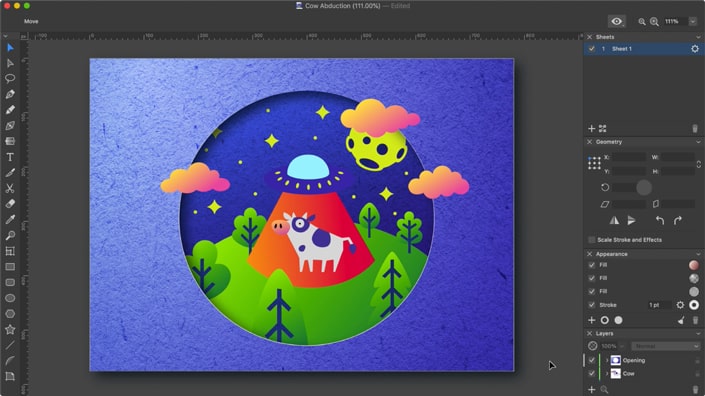
Task: Toggle the first Fill checkbox
Action: tap(592, 265)
